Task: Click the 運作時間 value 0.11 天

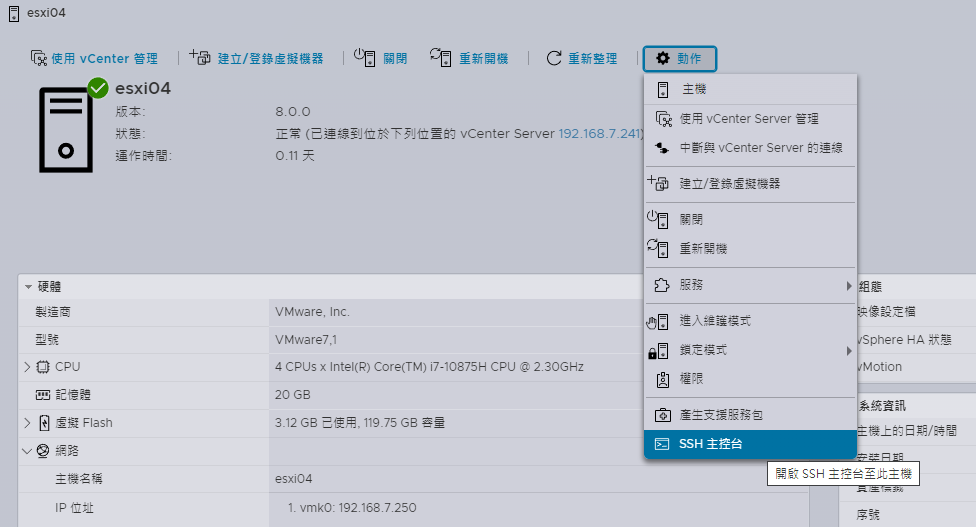Action: [x=295, y=156]
